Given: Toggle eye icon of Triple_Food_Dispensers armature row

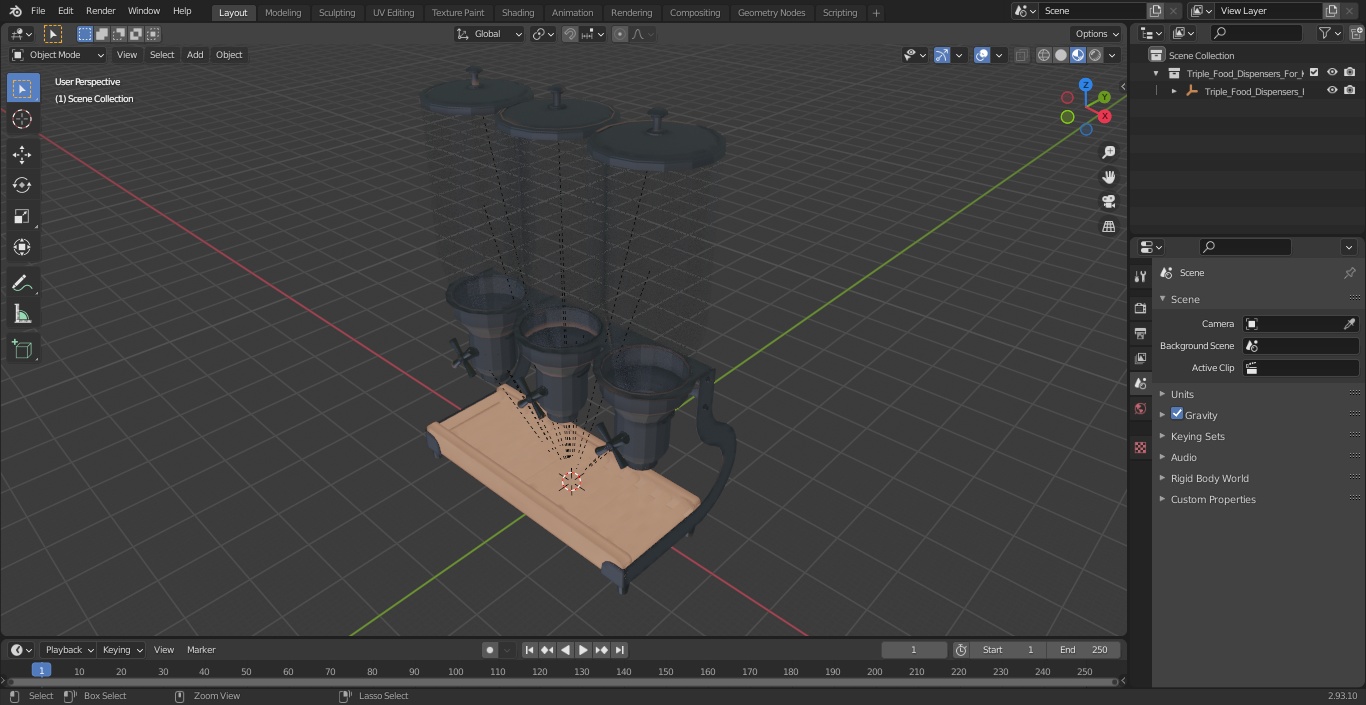Looking at the screenshot, I should pyautogui.click(x=1332, y=91).
